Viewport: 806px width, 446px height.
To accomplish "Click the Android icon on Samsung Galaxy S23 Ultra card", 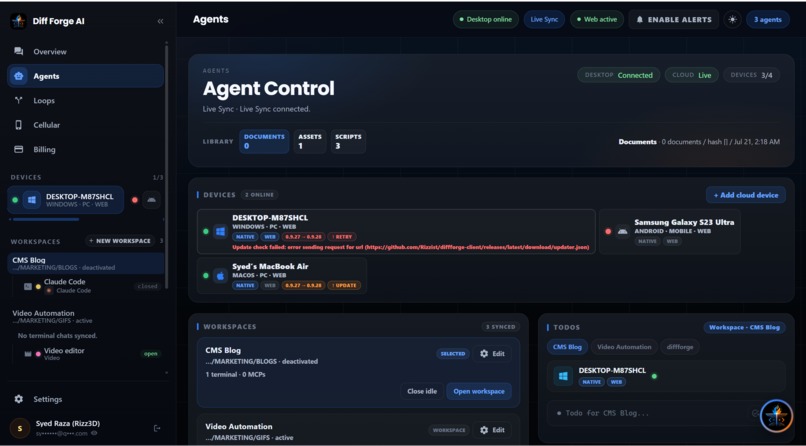I will 622,231.
